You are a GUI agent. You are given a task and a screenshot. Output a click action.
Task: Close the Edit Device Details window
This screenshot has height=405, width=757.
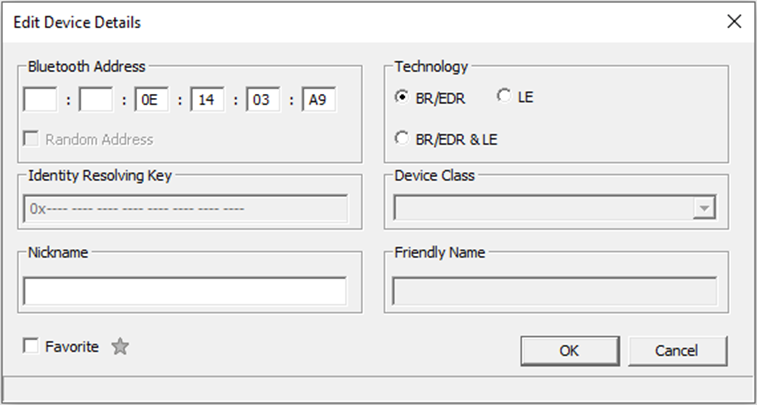point(734,22)
